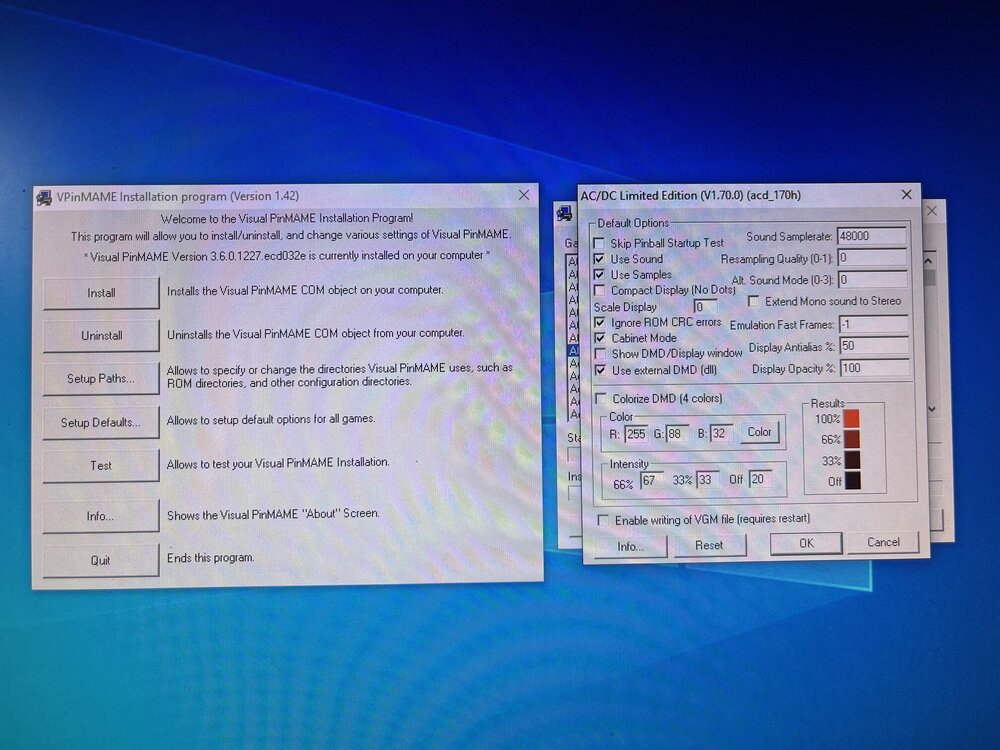
Task: Click background list scrollbar down arrow
Action: click(932, 409)
